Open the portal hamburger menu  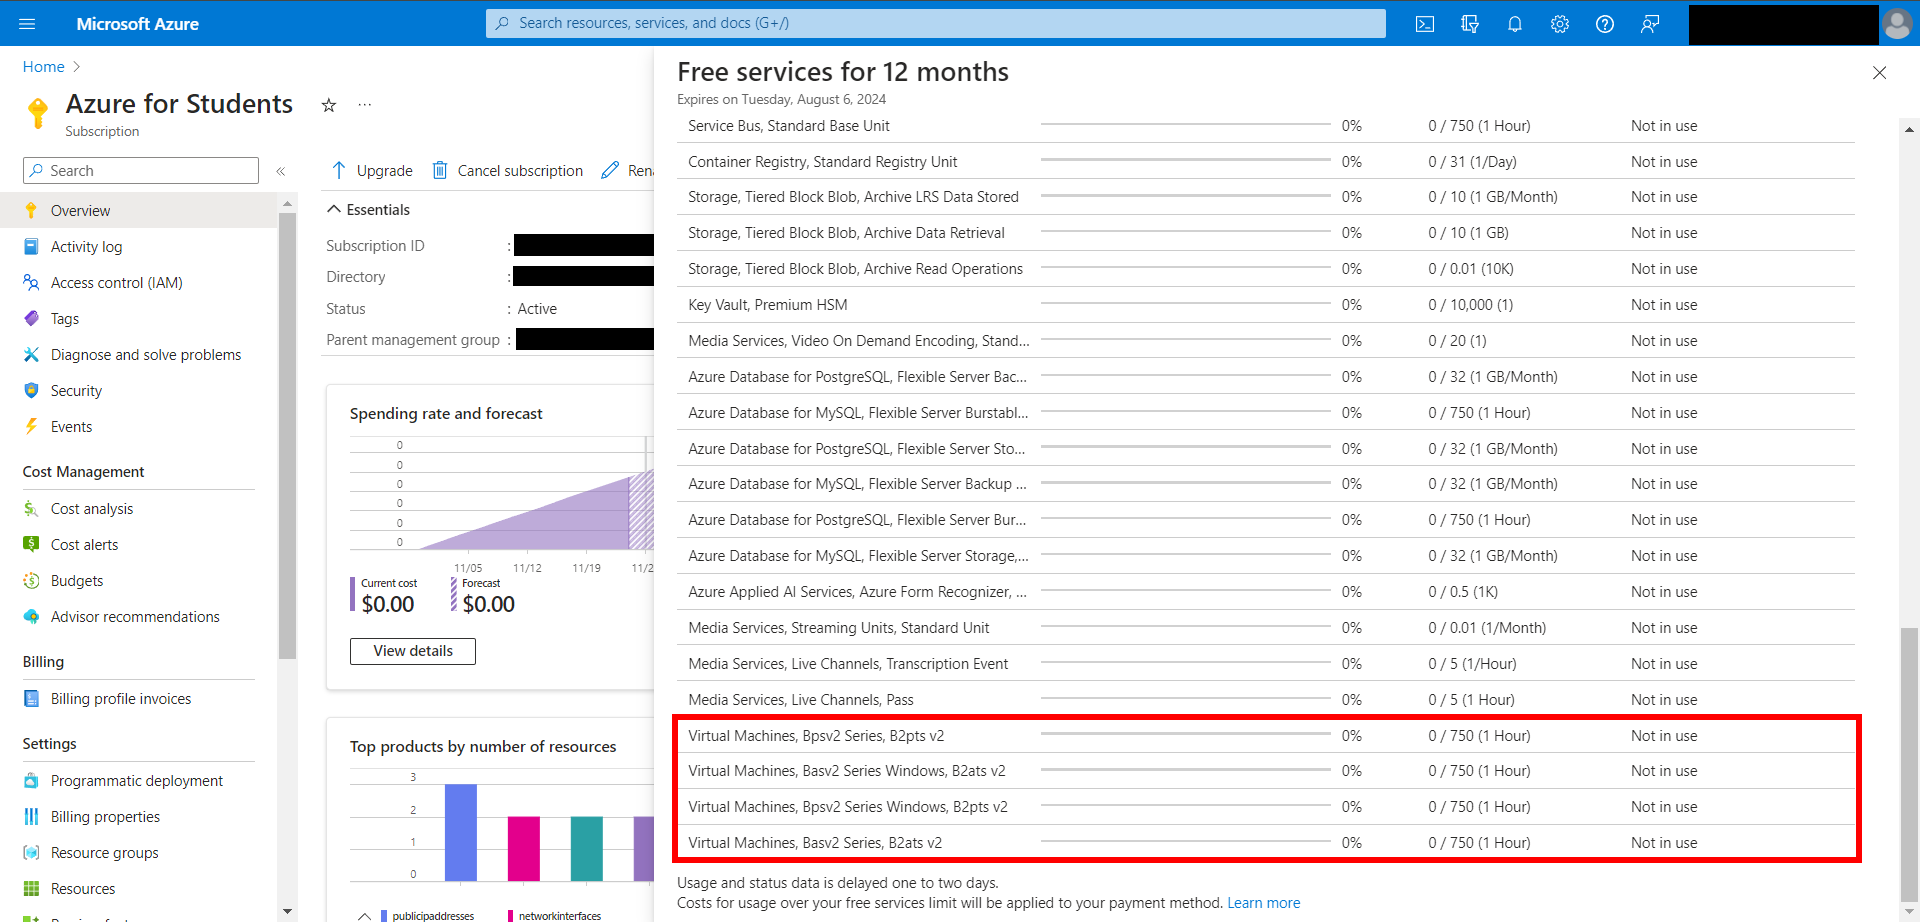(x=27, y=23)
